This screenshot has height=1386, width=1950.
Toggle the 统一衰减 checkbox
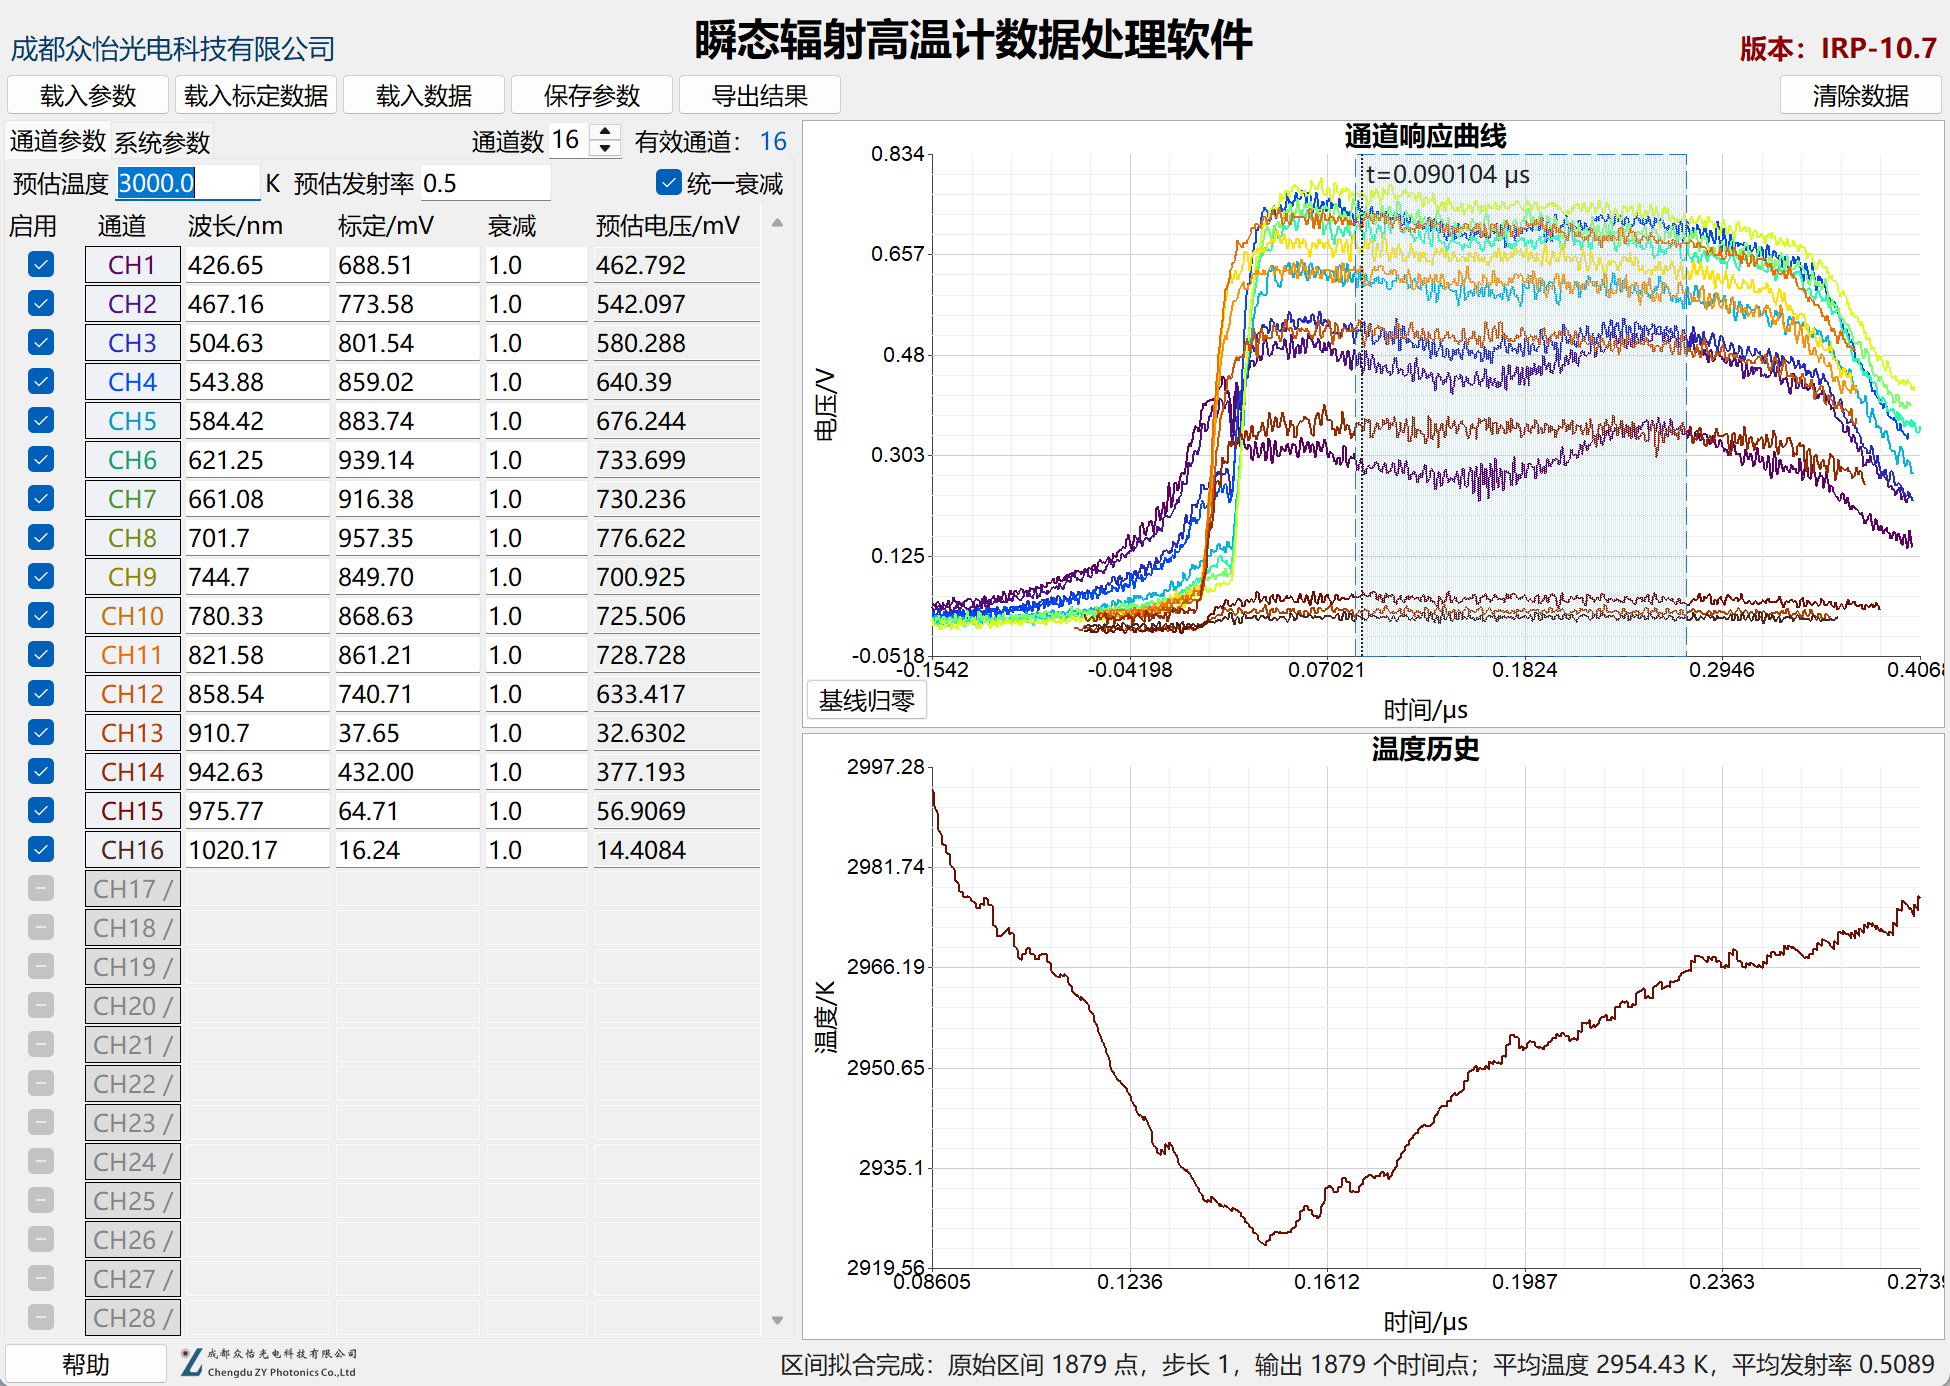click(668, 183)
